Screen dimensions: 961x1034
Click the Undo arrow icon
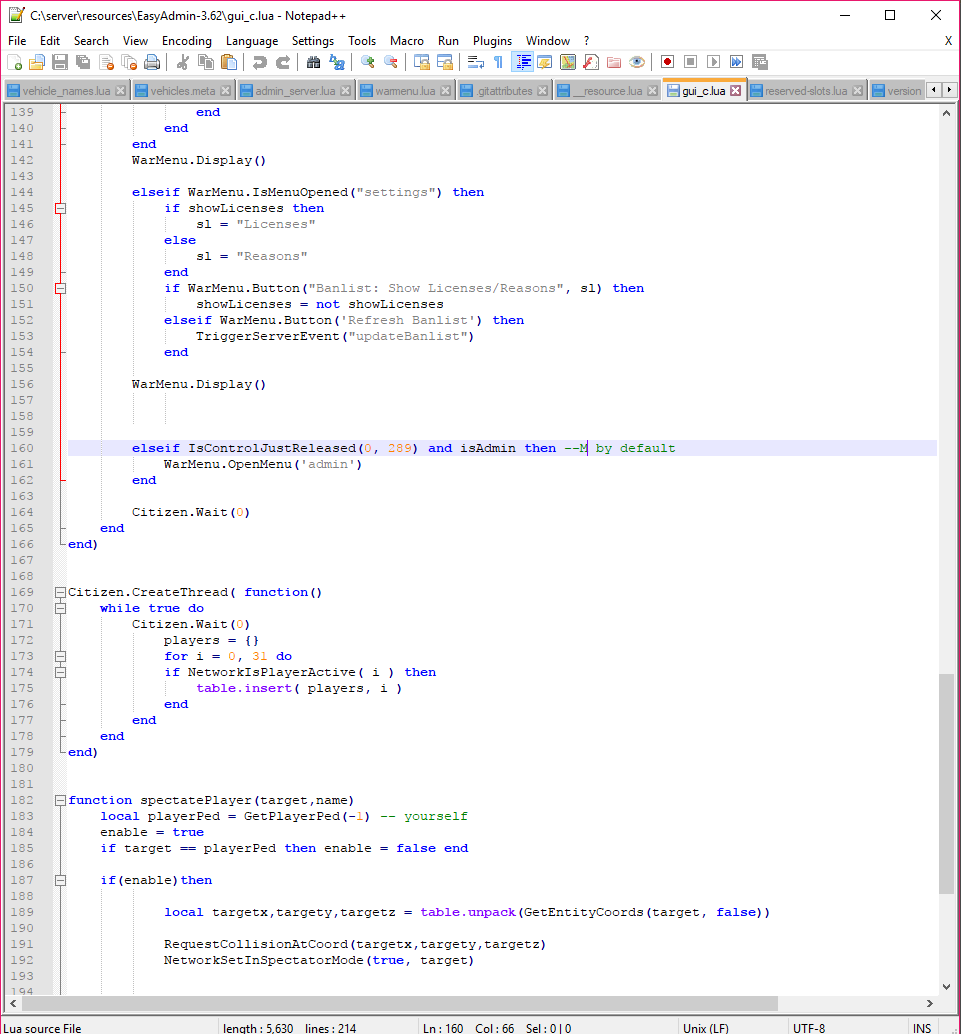259,62
